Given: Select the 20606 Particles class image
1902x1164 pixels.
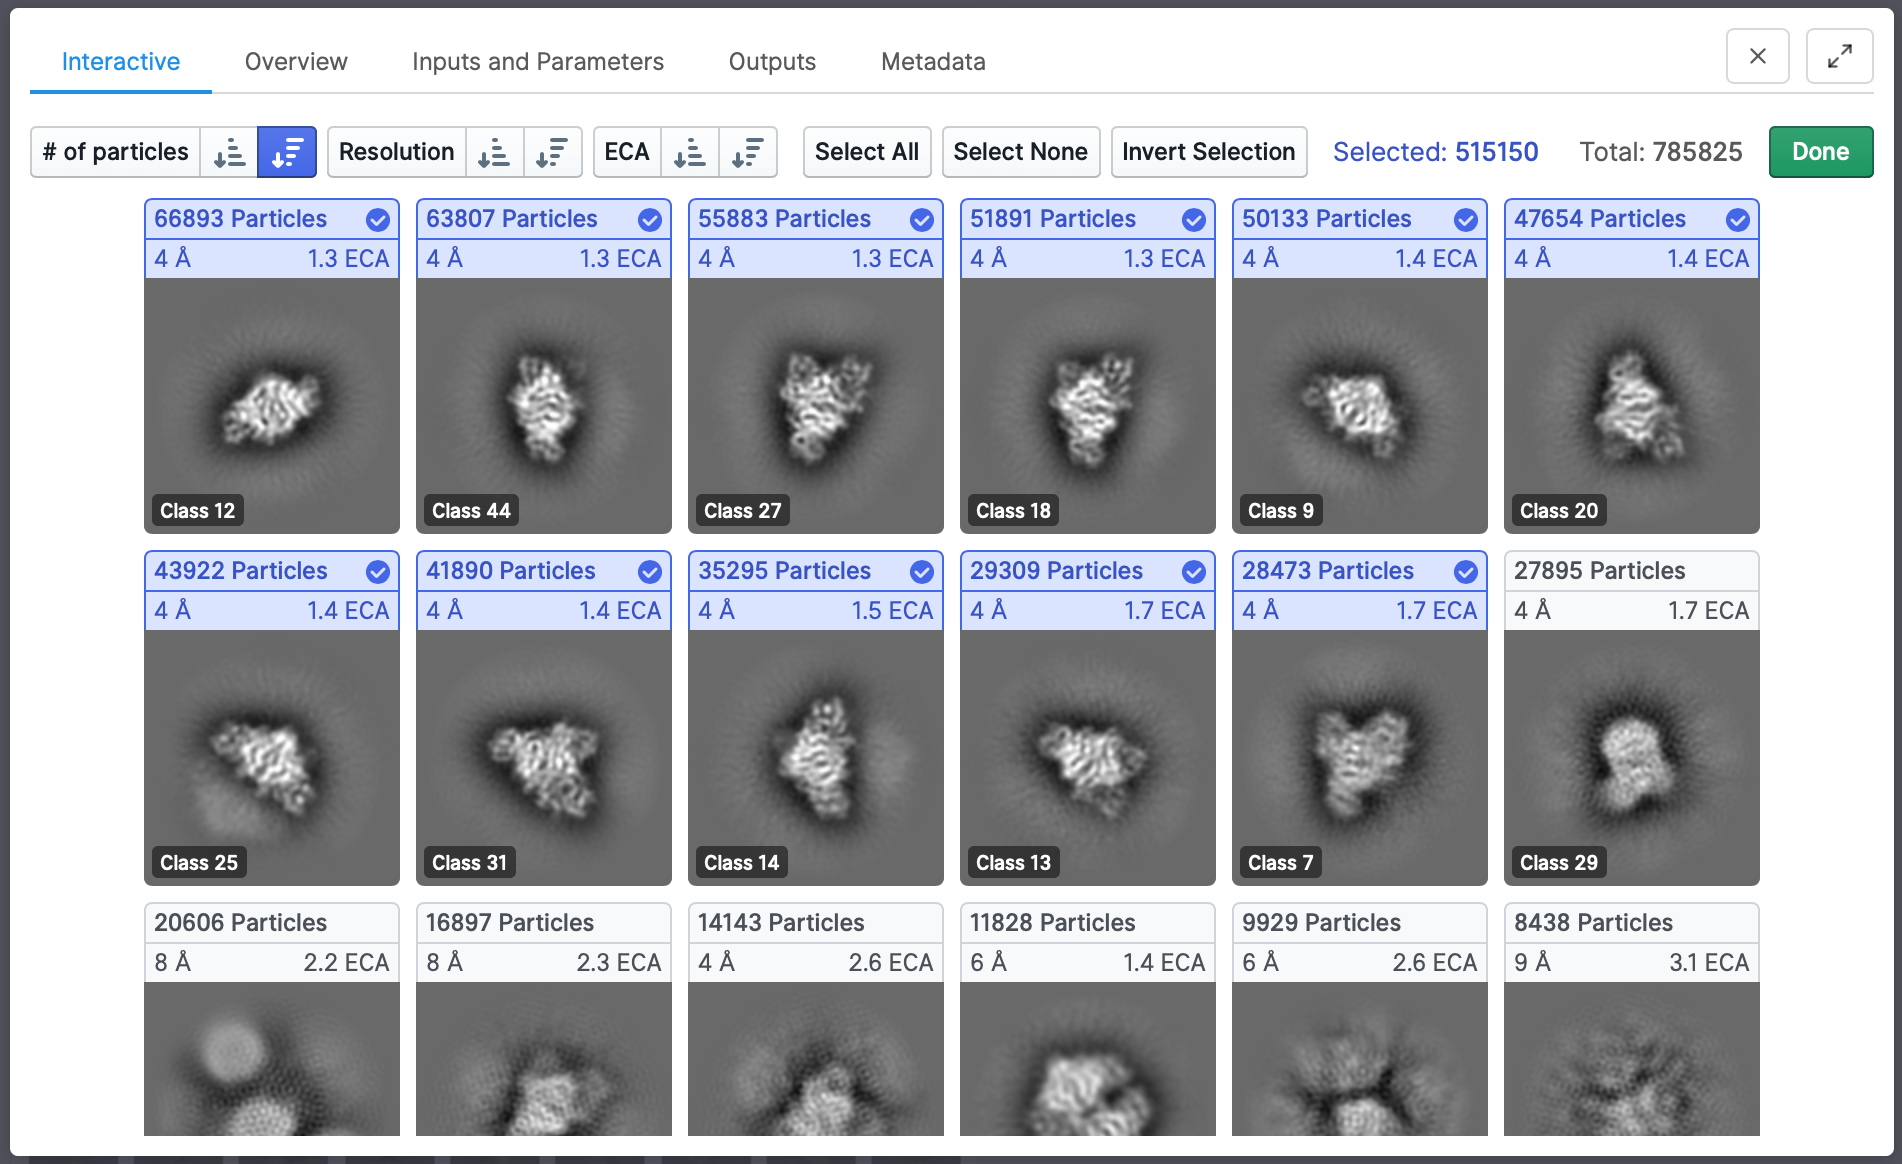Looking at the screenshot, I should pyautogui.click(x=272, y=1059).
